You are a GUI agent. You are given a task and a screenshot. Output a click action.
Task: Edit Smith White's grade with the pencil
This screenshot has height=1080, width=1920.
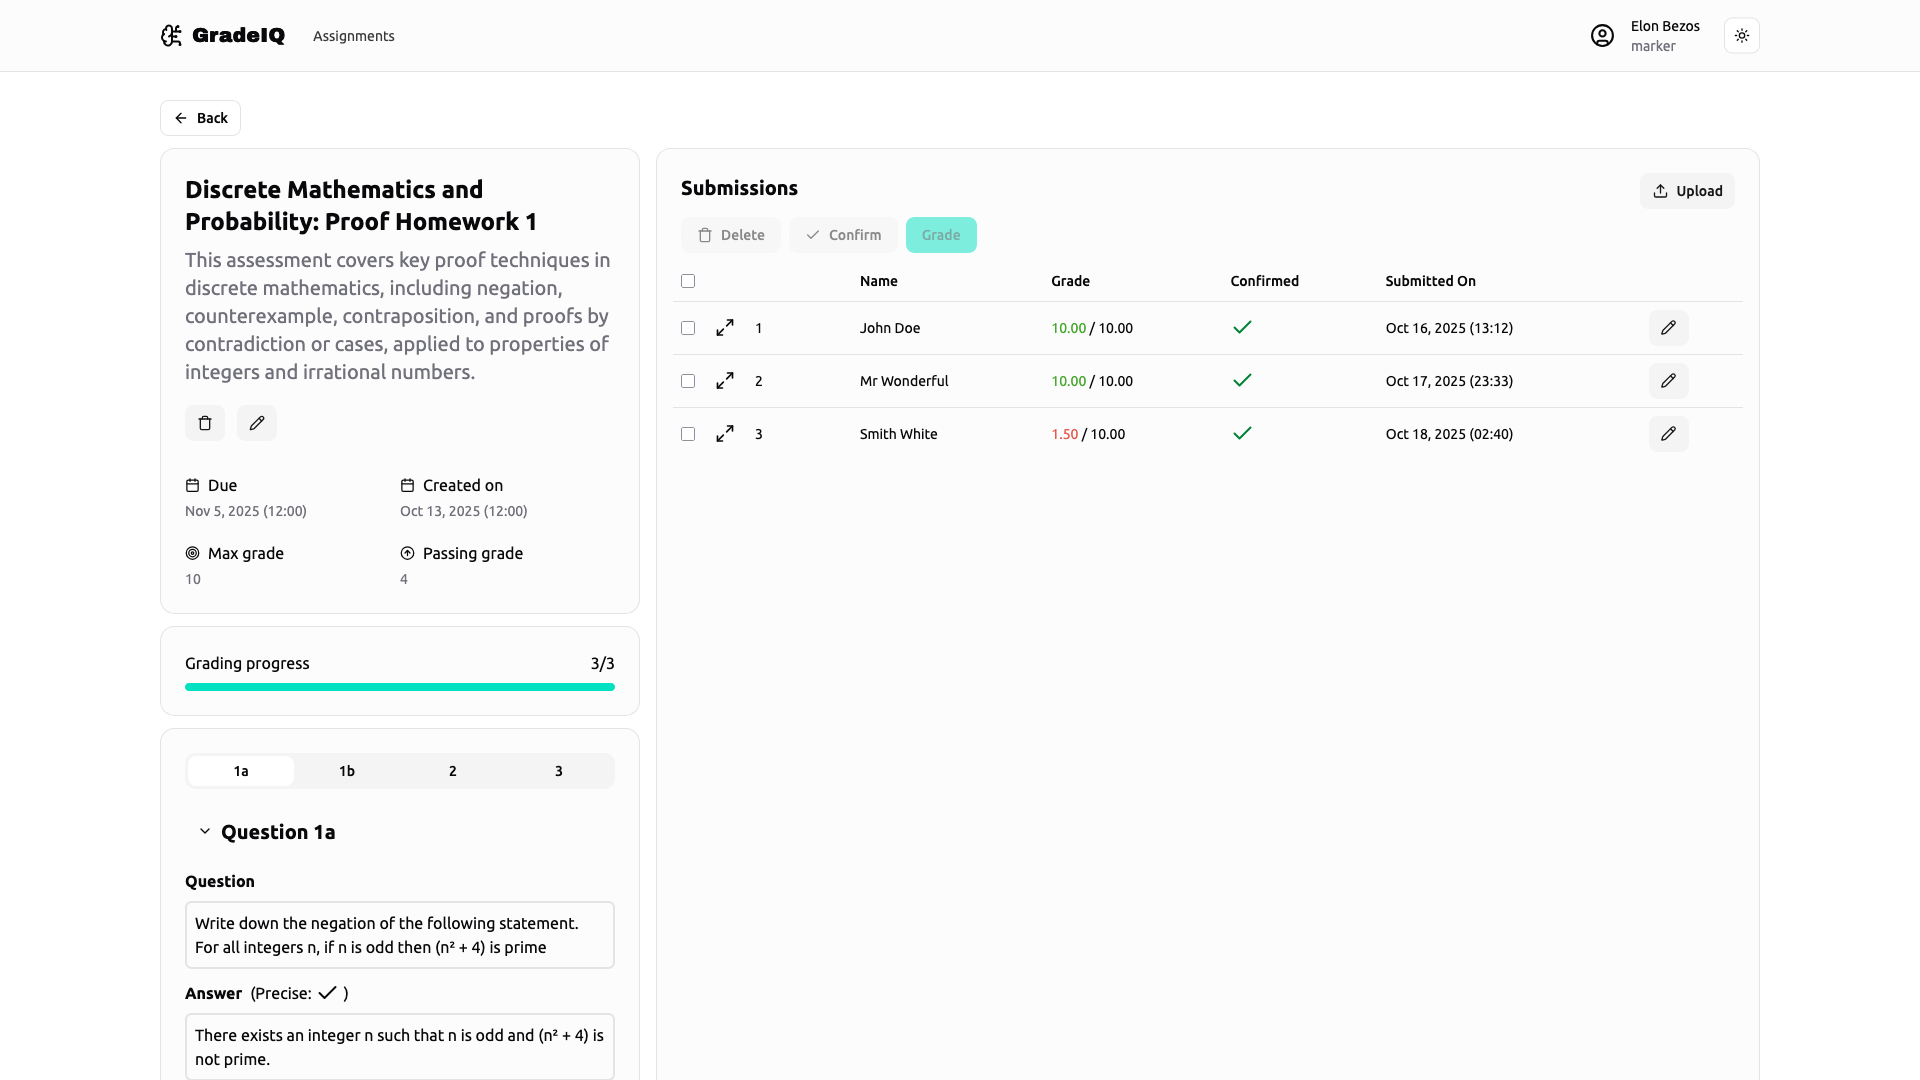coord(1668,434)
